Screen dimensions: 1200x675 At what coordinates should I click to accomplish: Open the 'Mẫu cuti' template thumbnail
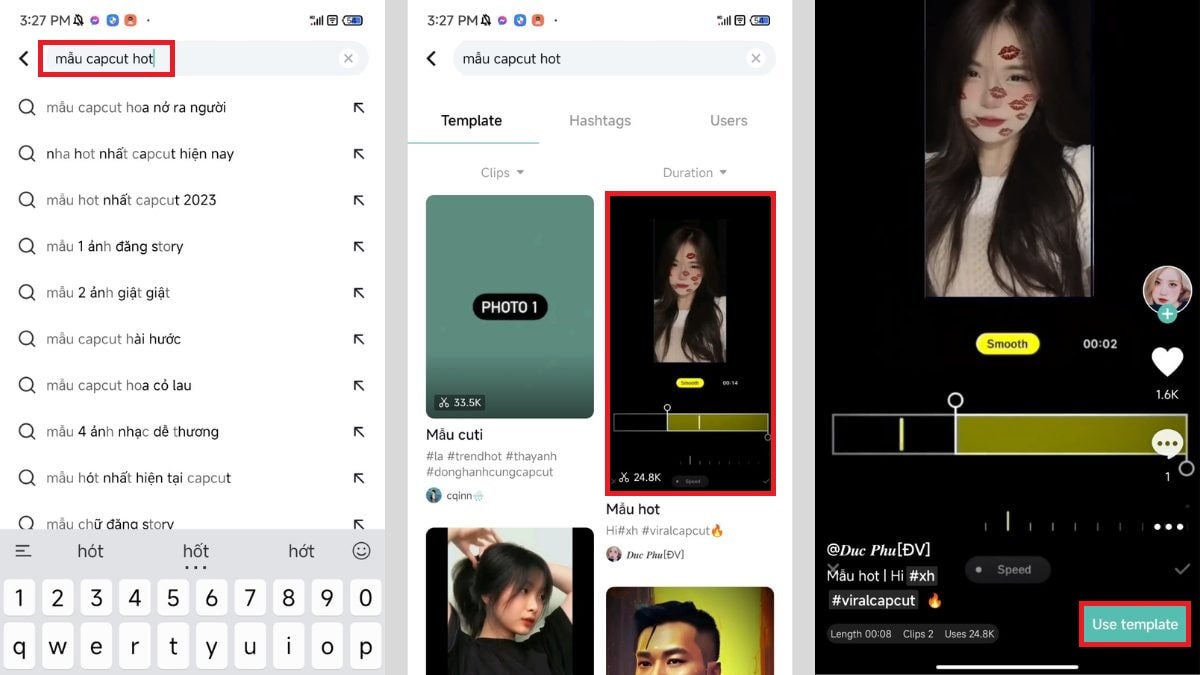click(x=510, y=307)
